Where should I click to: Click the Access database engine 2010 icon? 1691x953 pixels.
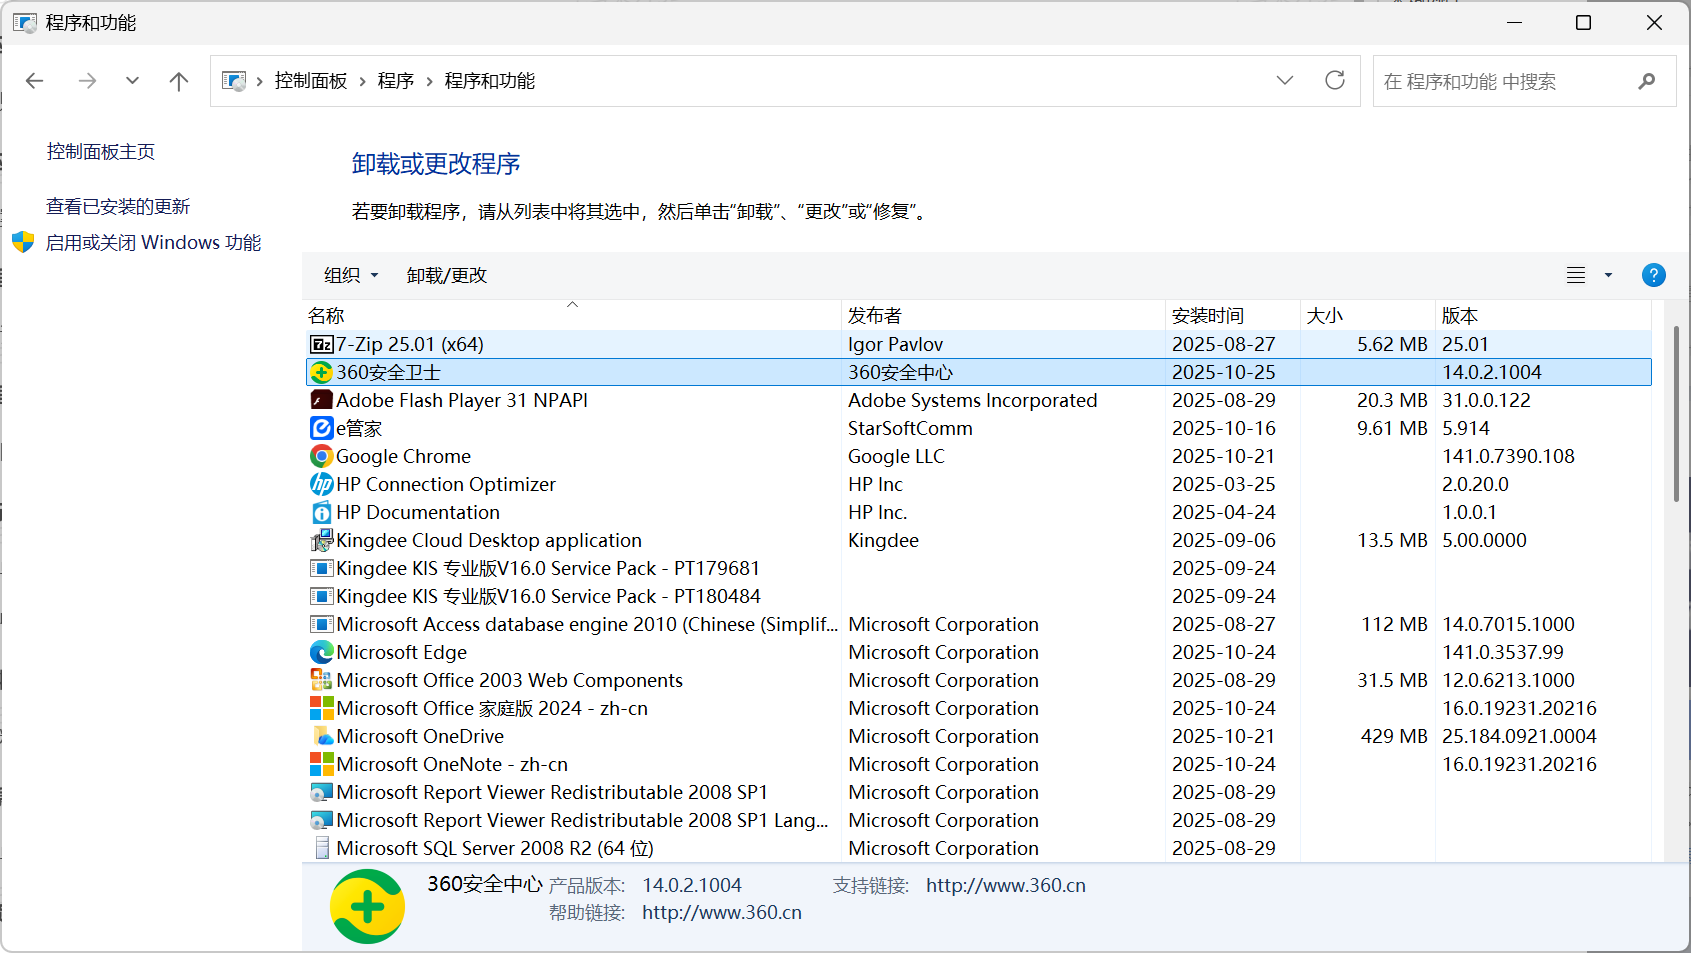point(321,625)
